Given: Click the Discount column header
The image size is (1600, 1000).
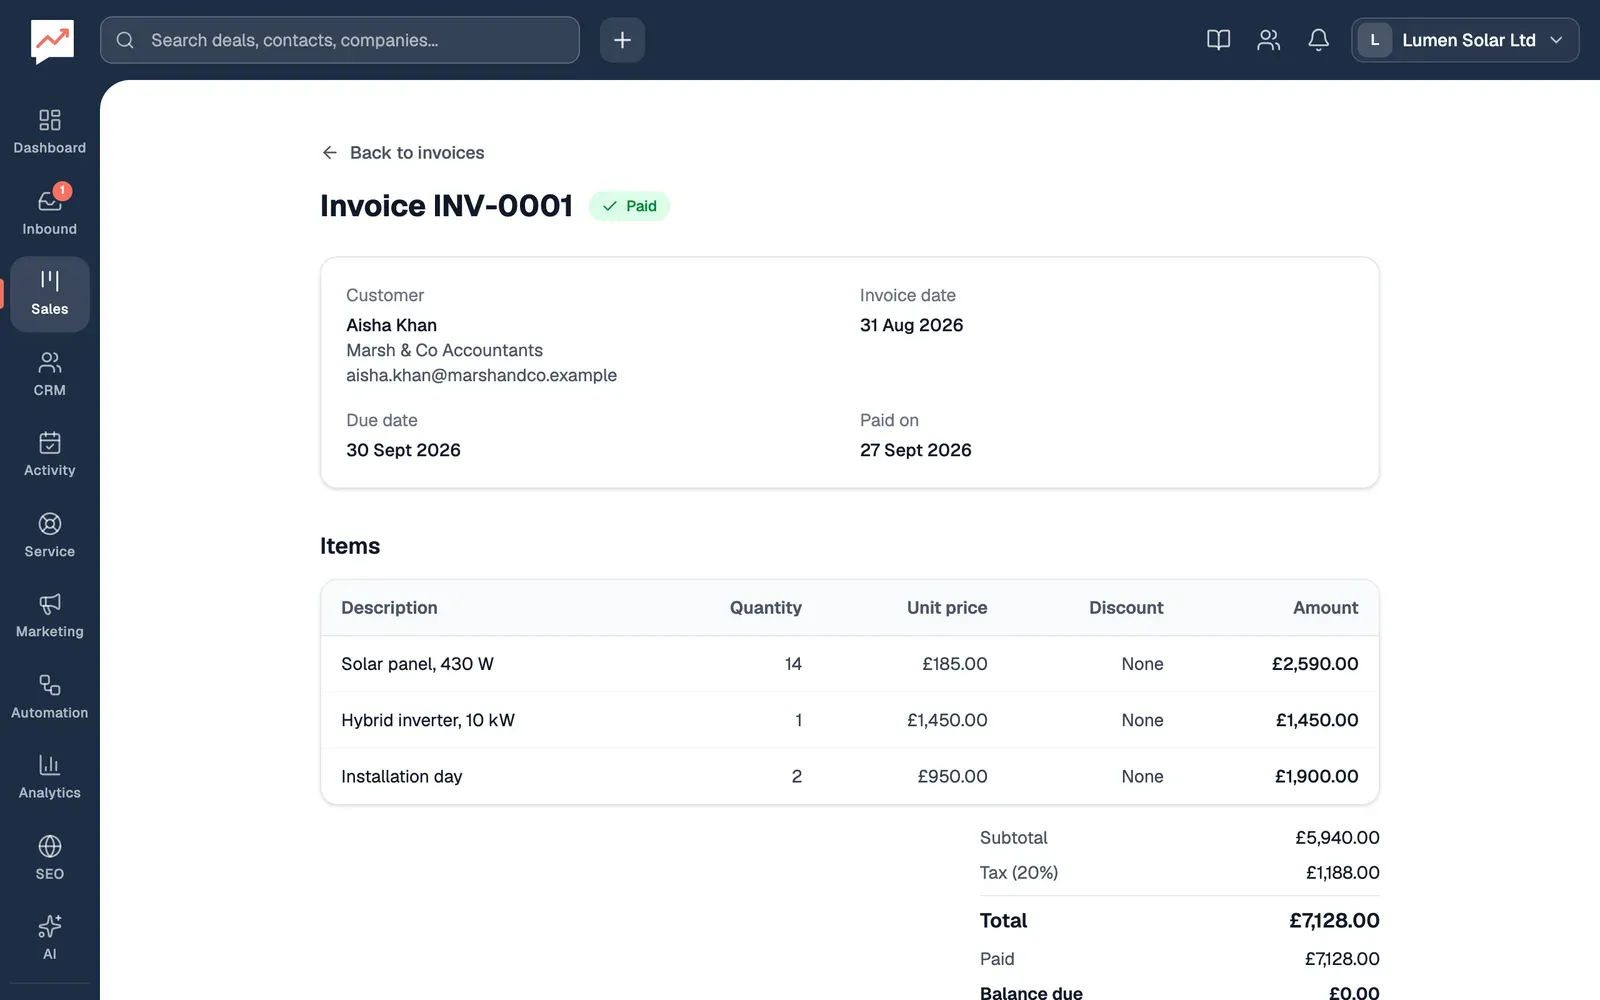Looking at the screenshot, I should (x=1126, y=608).
